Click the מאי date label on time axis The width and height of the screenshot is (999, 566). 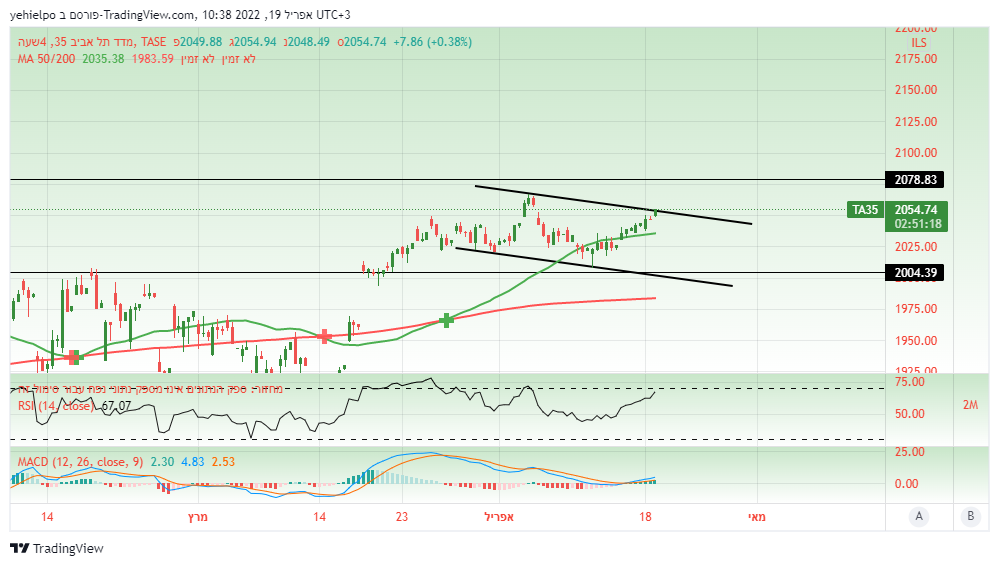pyautogui.click(x=757, y=516)
